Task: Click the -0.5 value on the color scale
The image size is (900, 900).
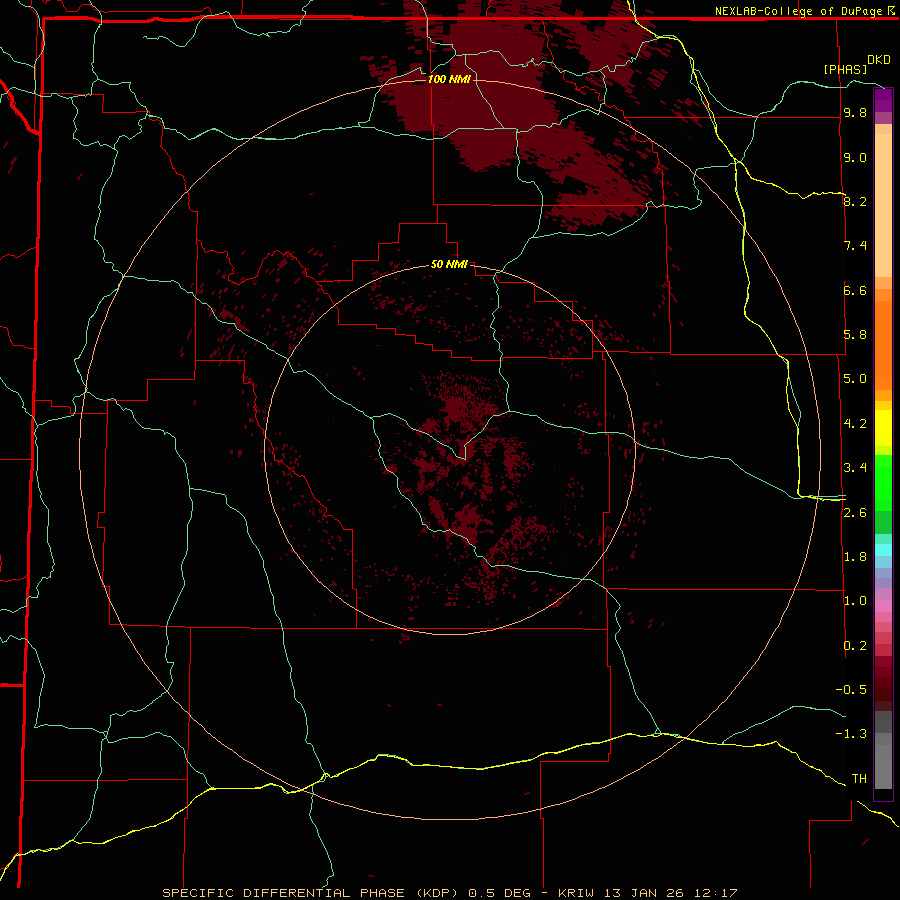Action: click(x=851, y=690)
